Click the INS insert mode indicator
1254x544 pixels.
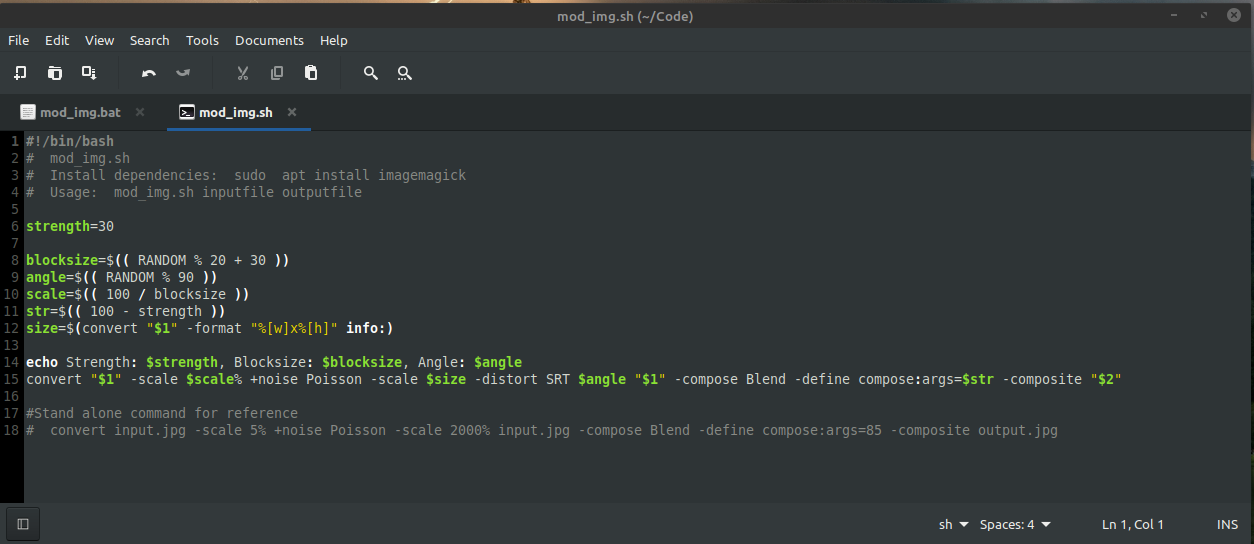tap(1227, 524)
